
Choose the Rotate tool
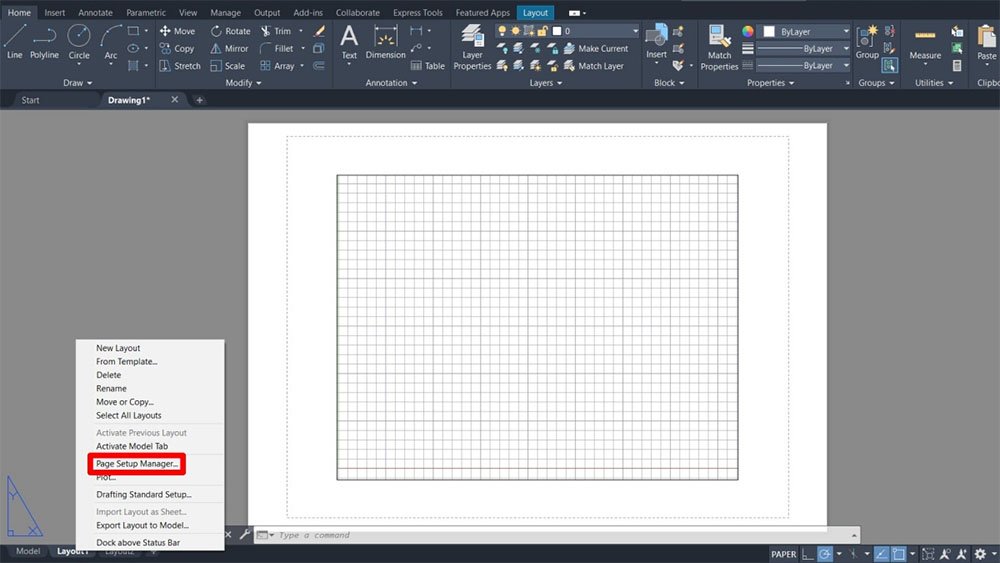[230, 31]
